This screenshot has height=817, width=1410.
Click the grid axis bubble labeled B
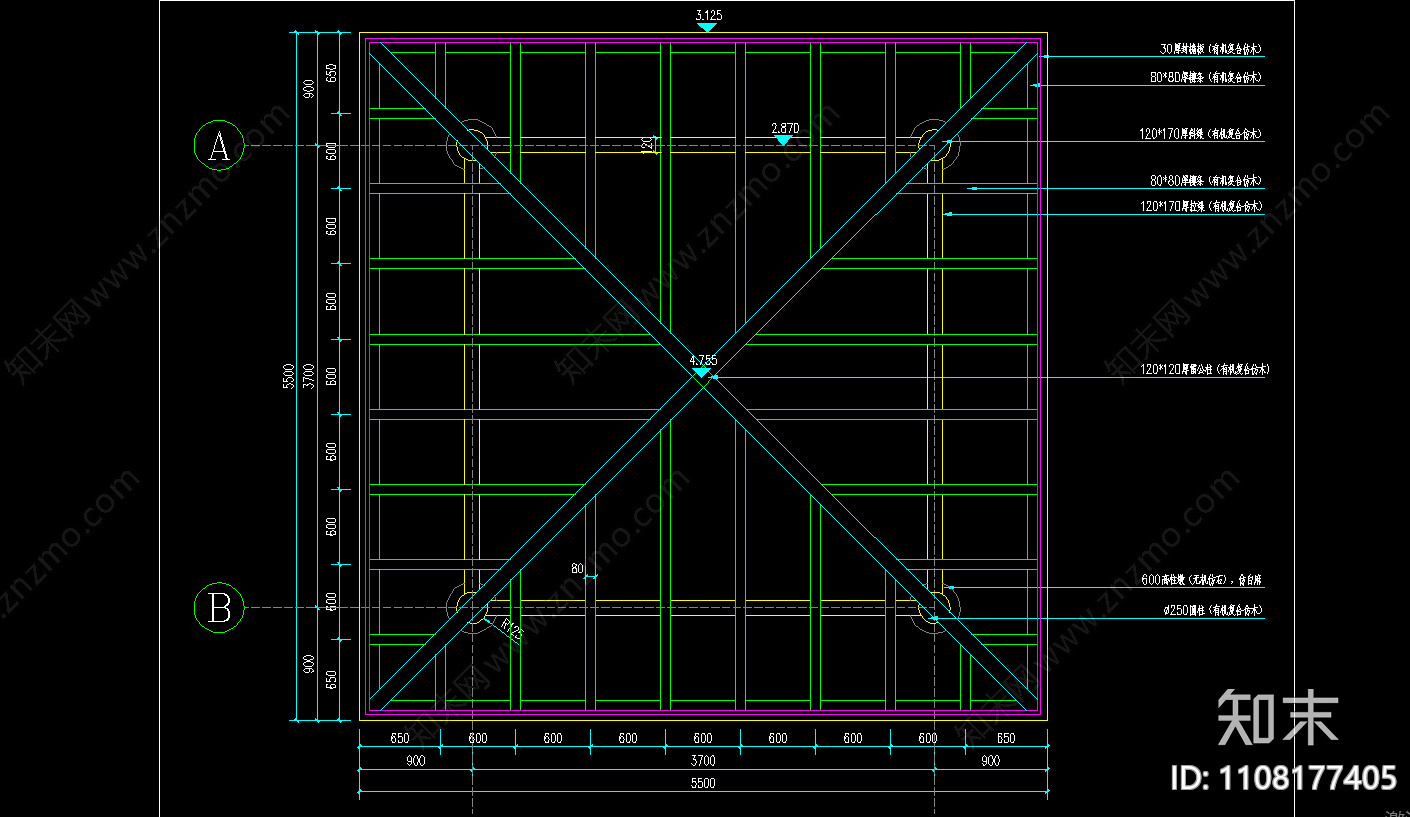coord(219,607)
